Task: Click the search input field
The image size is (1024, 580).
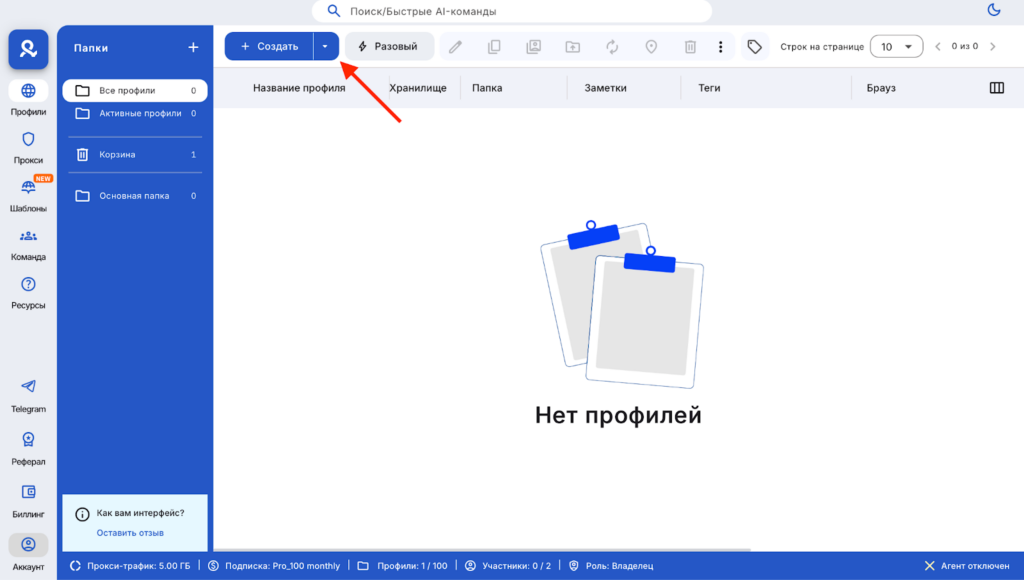Action: pyautogui.click(x=512, y=11)
